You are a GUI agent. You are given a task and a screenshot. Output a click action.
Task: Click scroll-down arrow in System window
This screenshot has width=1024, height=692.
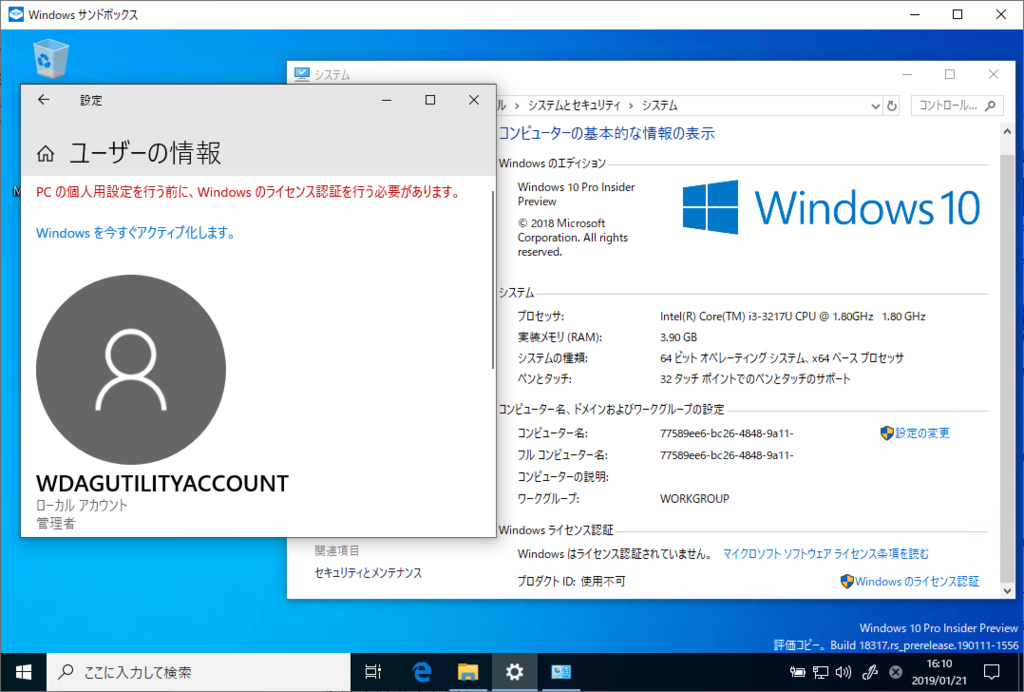[1008, 590]
